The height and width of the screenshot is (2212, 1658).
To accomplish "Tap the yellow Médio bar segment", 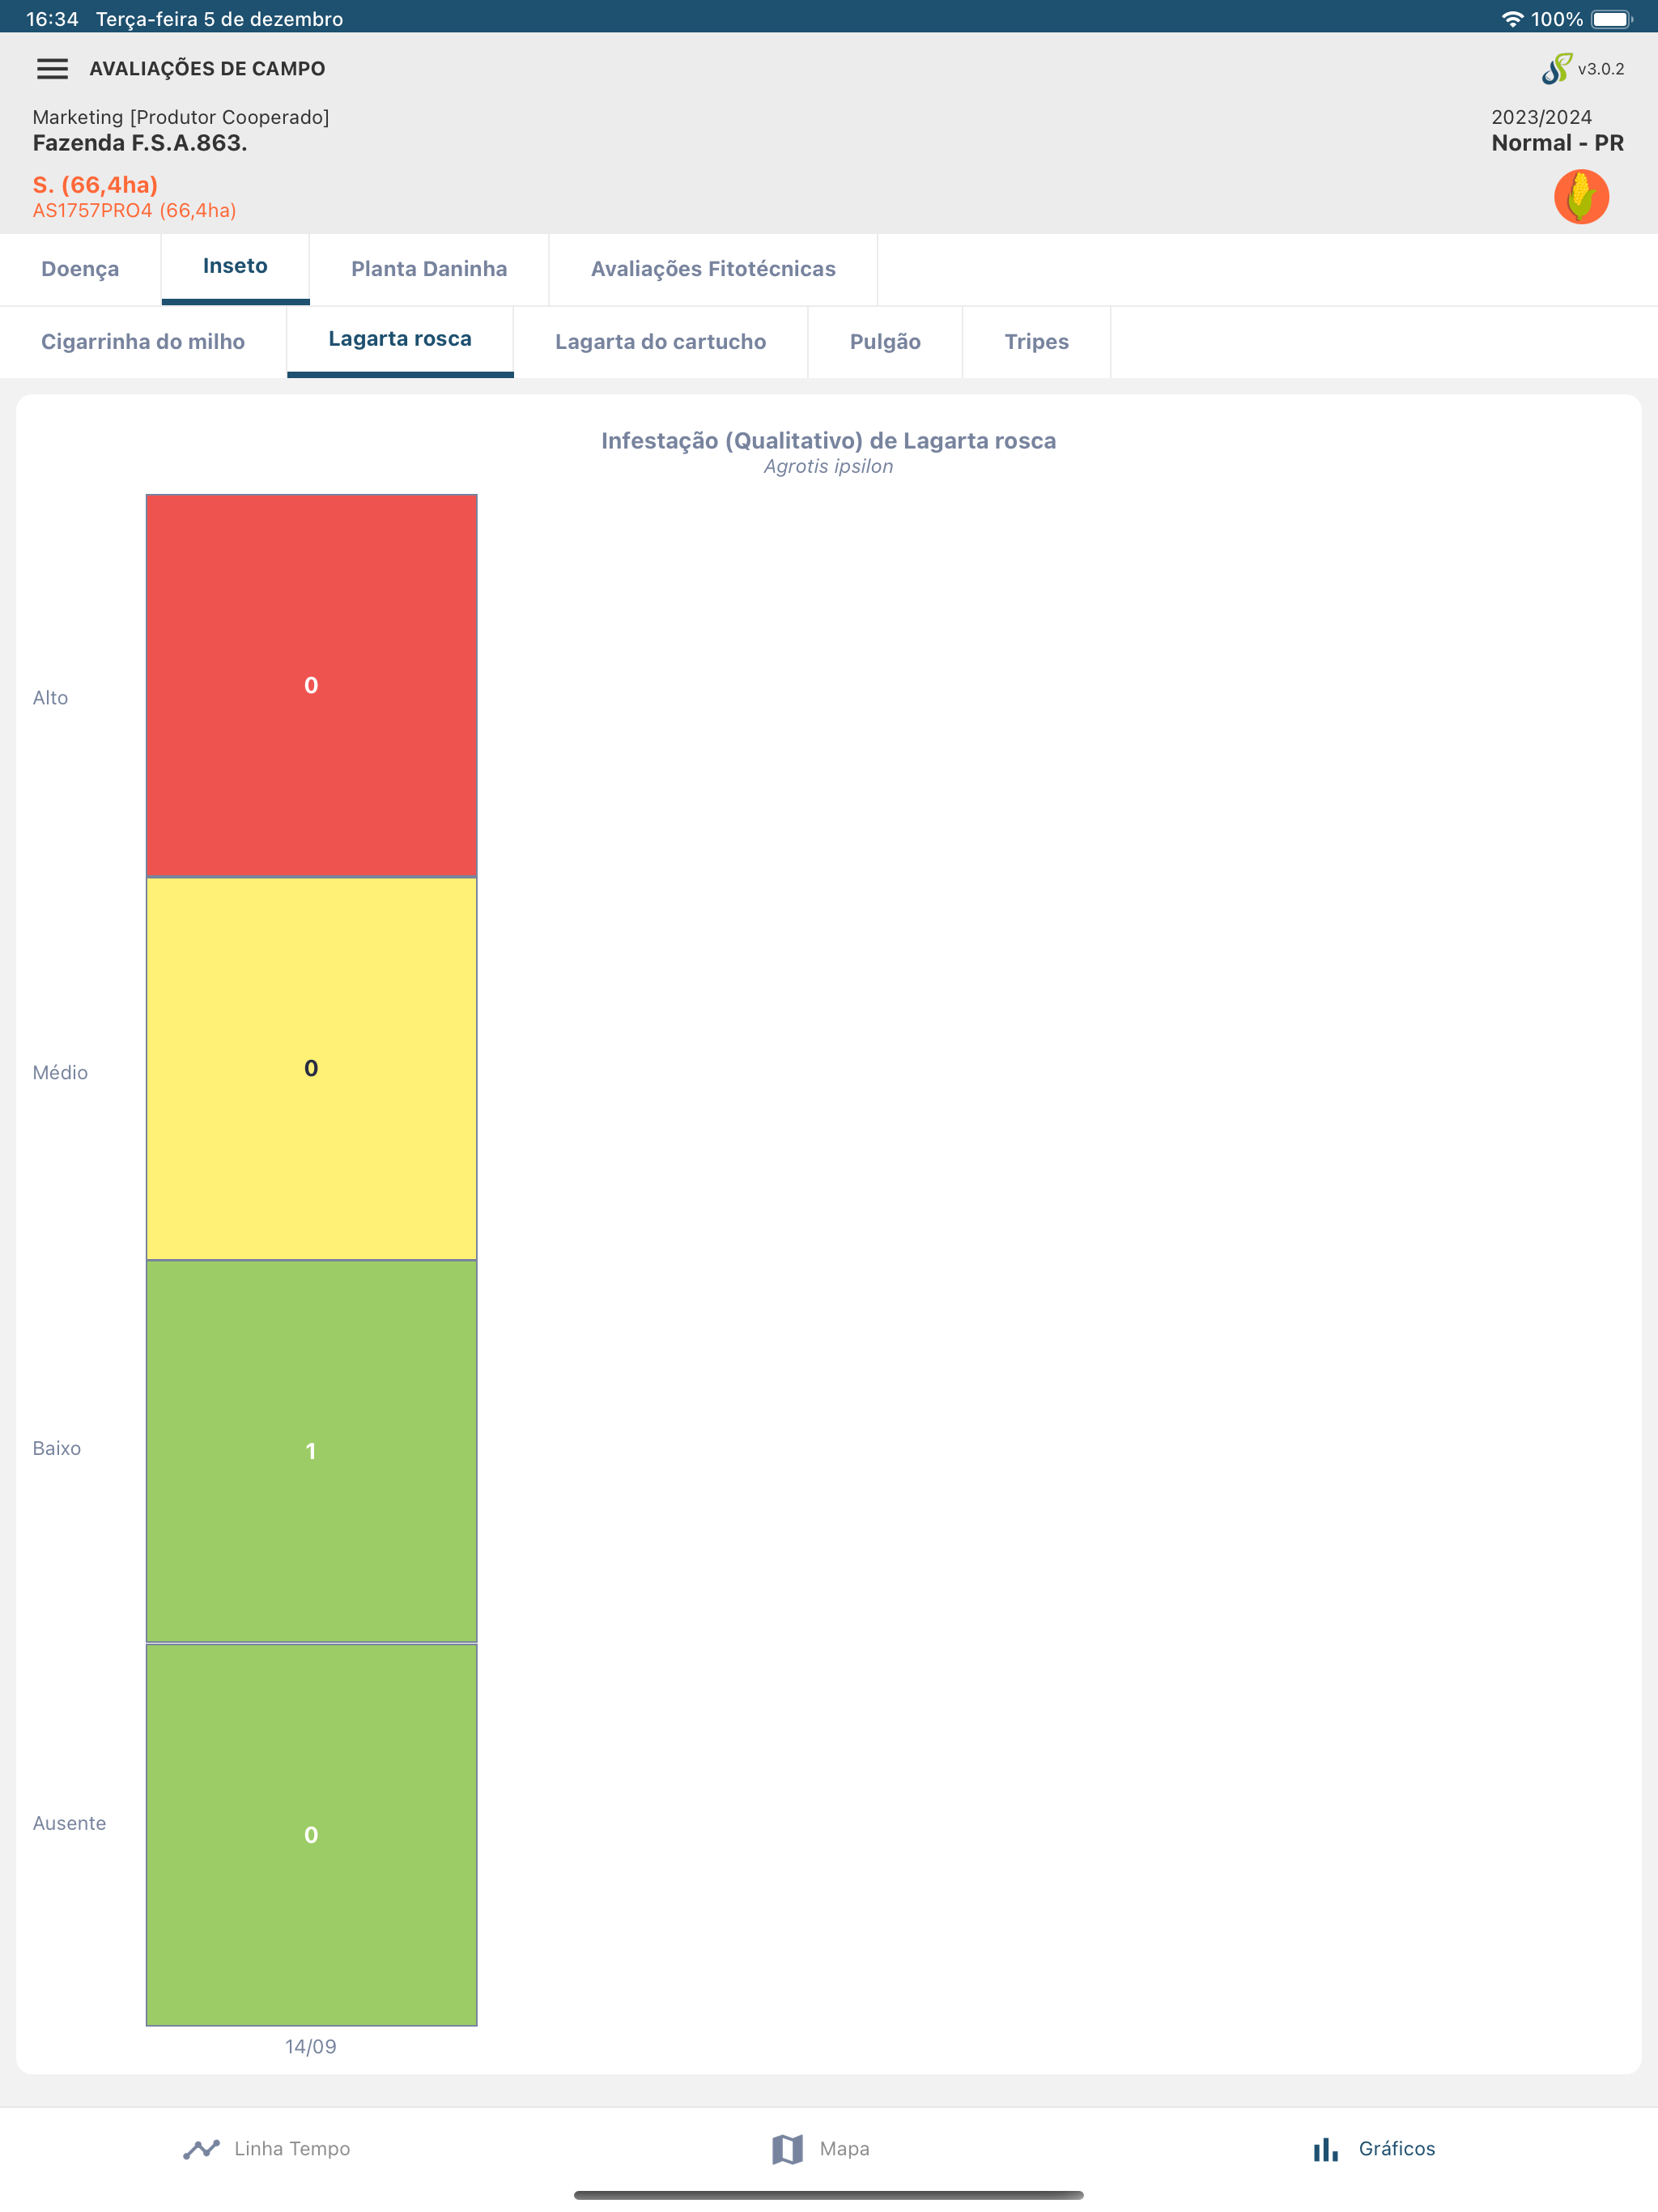I will click(x=311, y=1068).
